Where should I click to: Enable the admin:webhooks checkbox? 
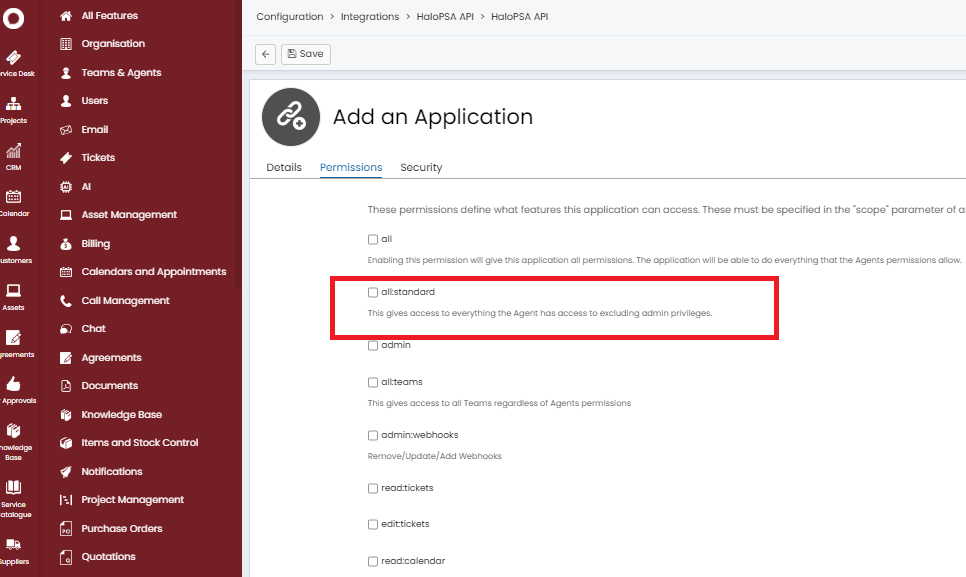(x=373, y=436)
